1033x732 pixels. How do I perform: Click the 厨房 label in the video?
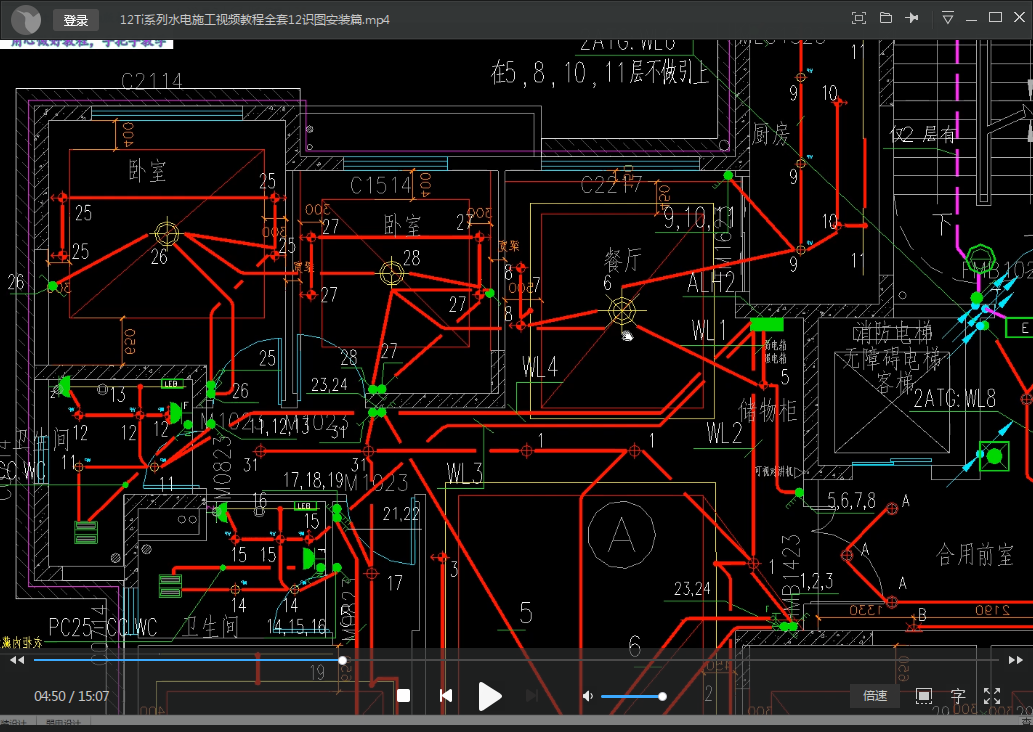point(771,134)
